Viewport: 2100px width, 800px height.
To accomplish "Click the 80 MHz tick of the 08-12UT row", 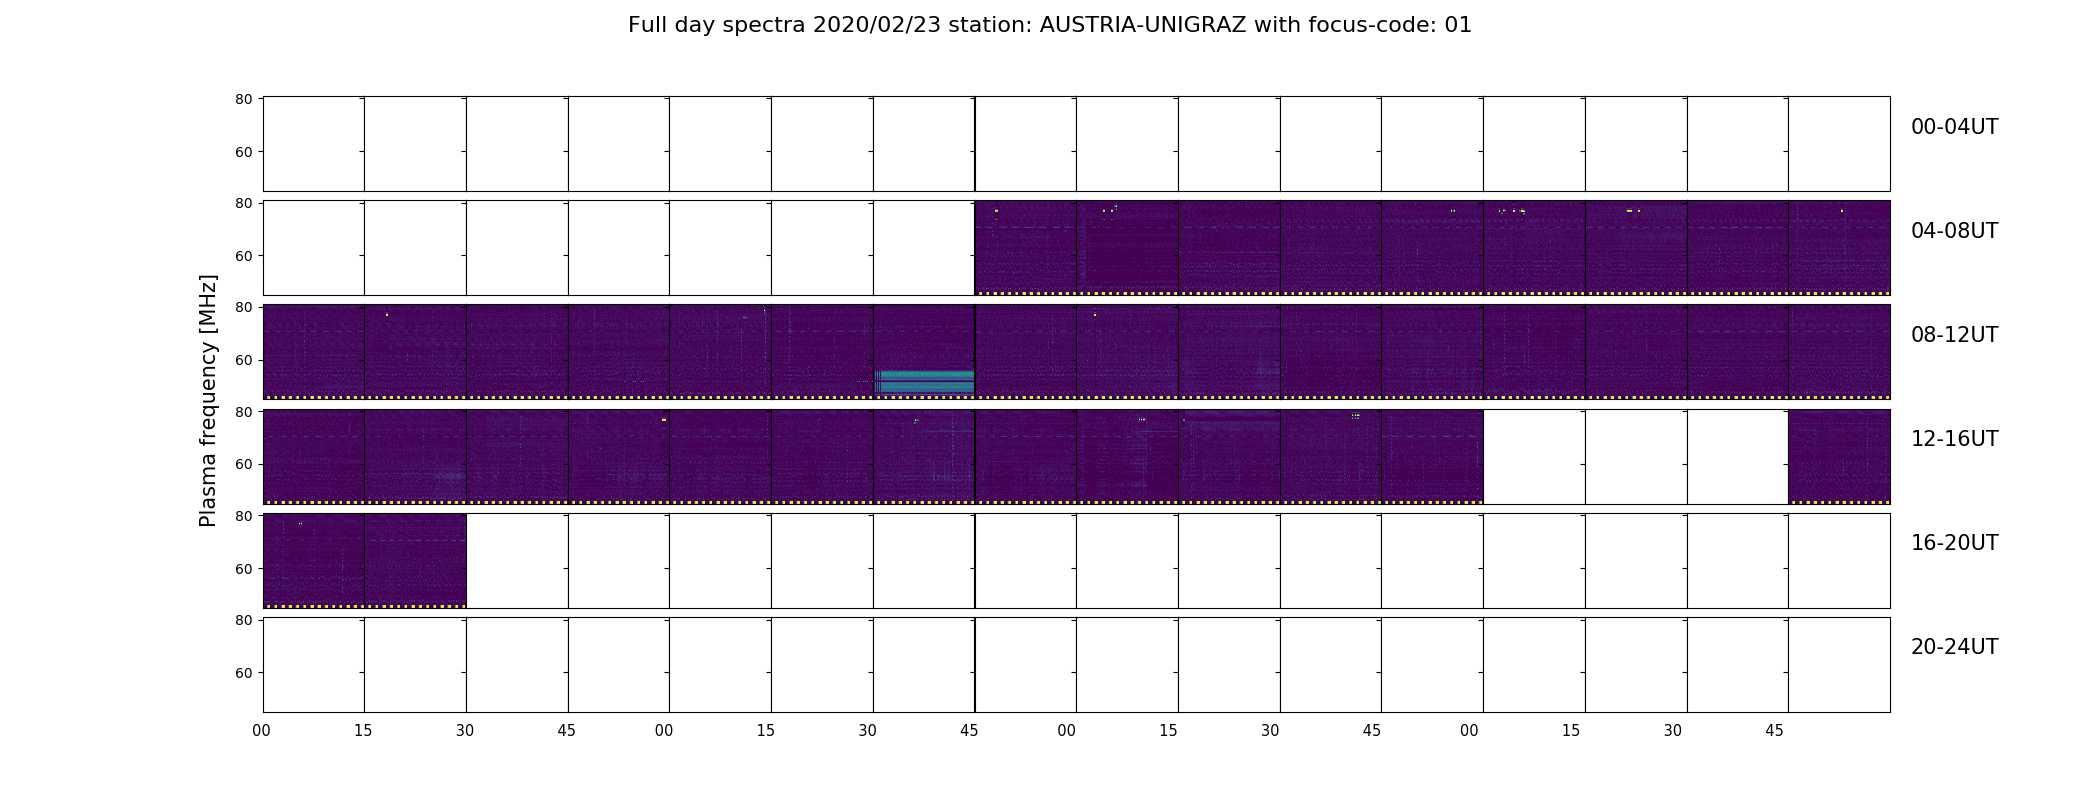I will click(243, 307).
